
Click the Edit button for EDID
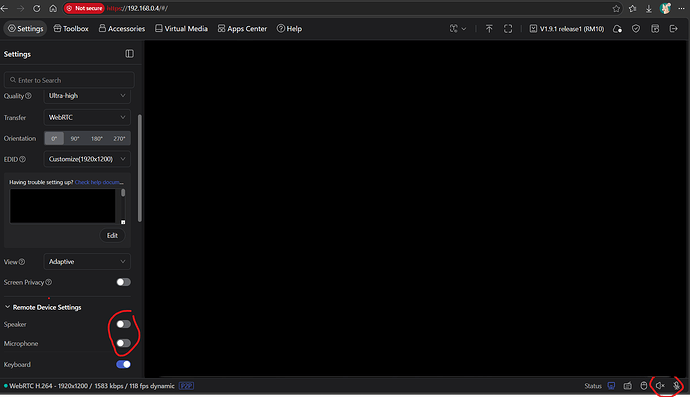[x=112, y=235]
